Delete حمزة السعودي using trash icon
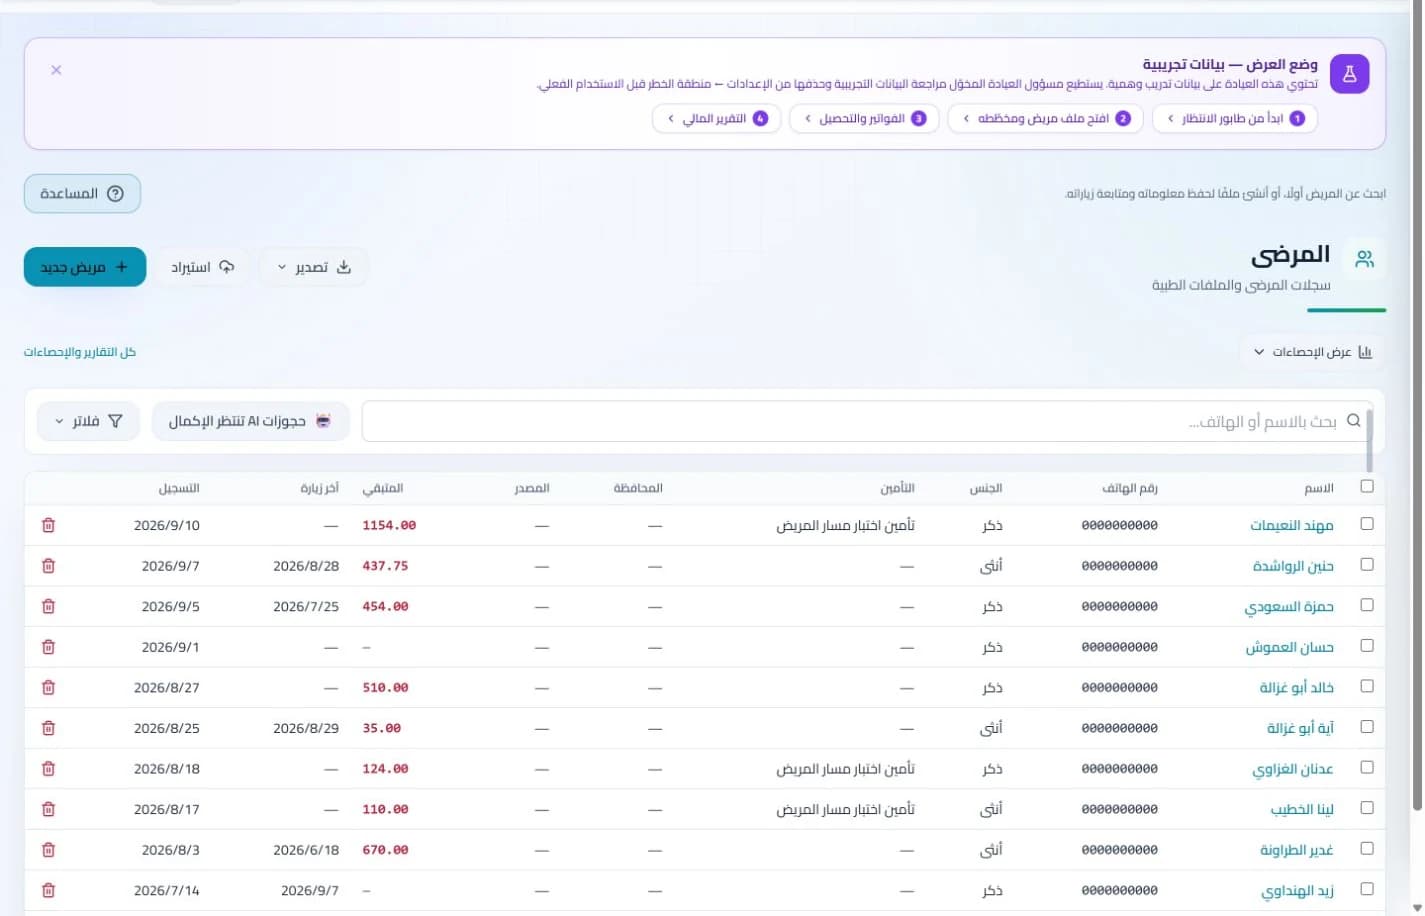Image resolution: width=1425 pixels, height=916 pixels. click(x=48, y=606)
